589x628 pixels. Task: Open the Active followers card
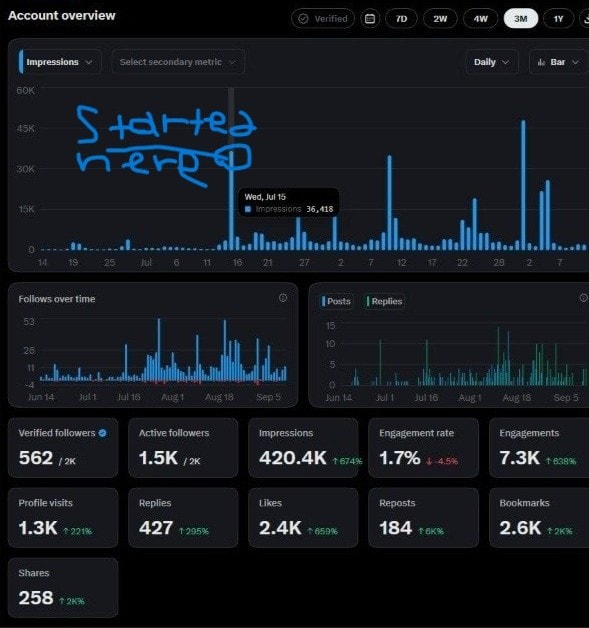point(183,448)
